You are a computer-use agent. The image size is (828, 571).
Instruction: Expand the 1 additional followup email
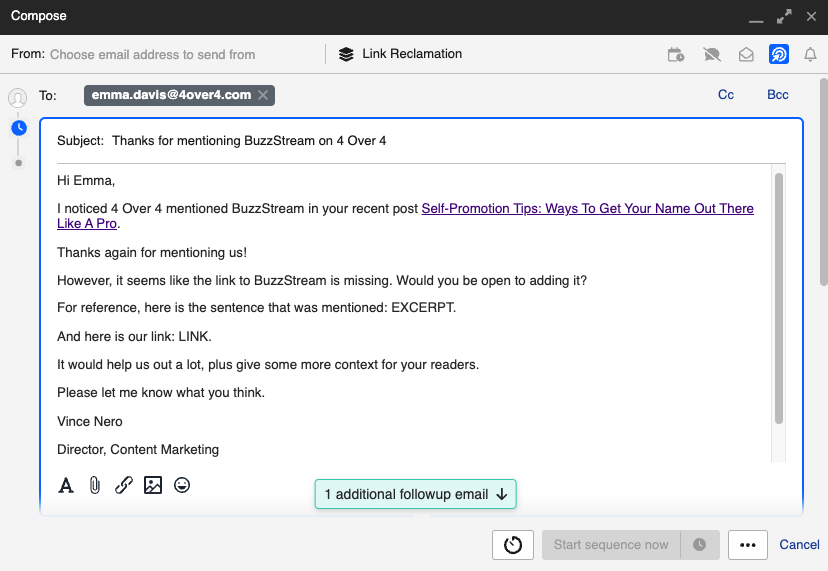tap(416, 494)
